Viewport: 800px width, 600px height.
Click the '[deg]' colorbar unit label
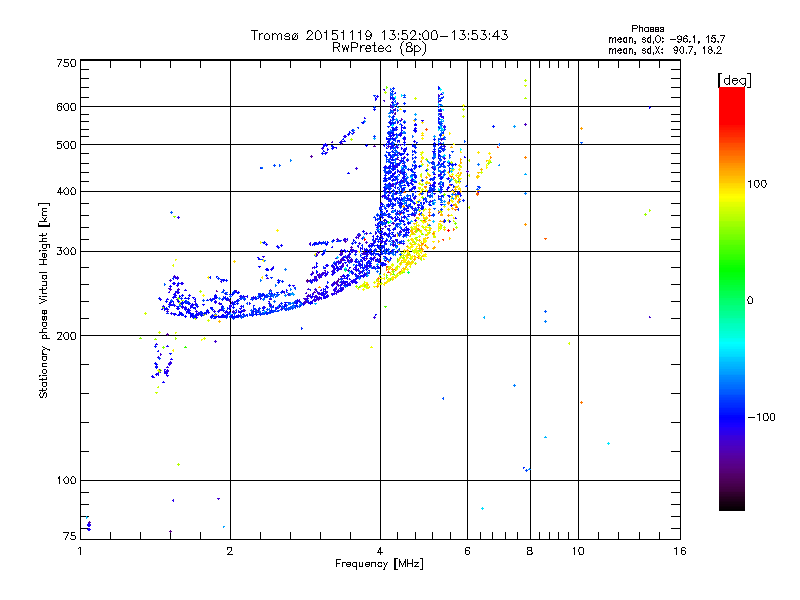pyautogui.click(x=734, y=81)
